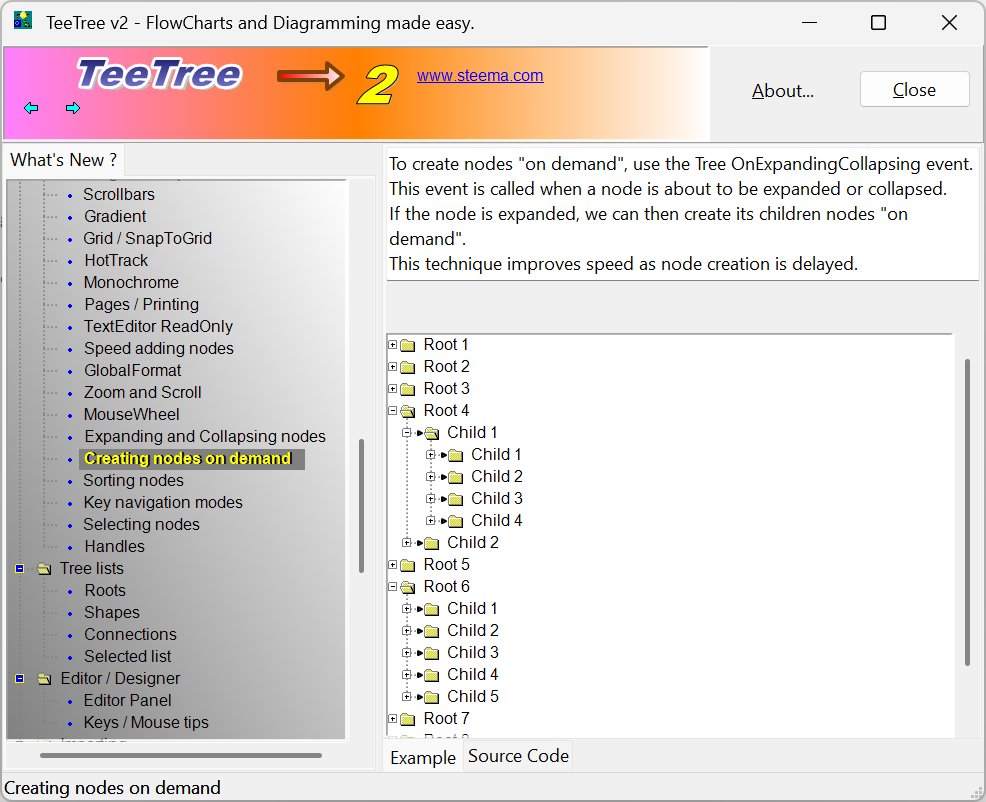Select the HotTrack topic
Image resolution: width=986 pixels, height=802 pixels.
coord(116,260)
